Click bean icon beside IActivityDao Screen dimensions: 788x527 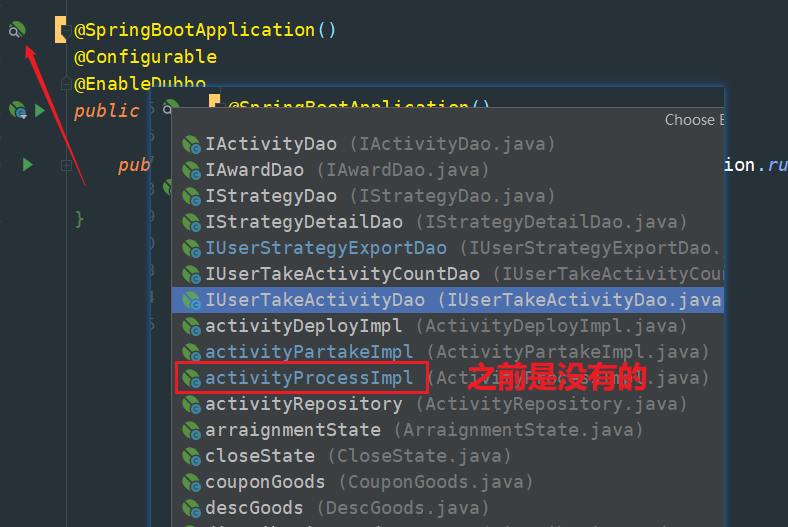(x=191, y=144)
